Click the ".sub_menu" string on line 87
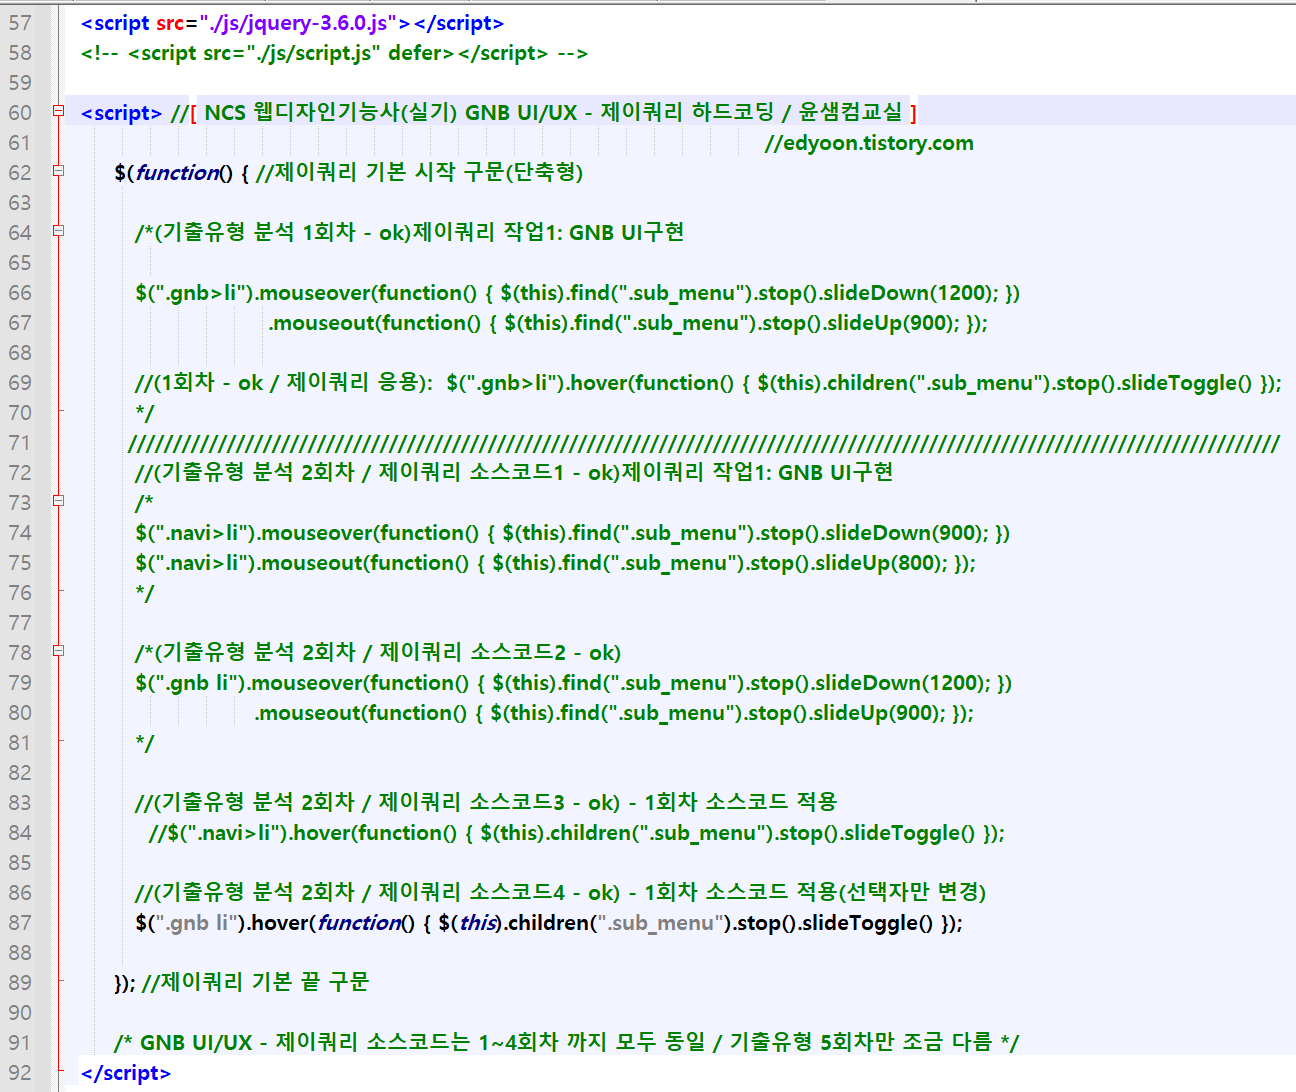1296x1092 pixels. (660, 923)
